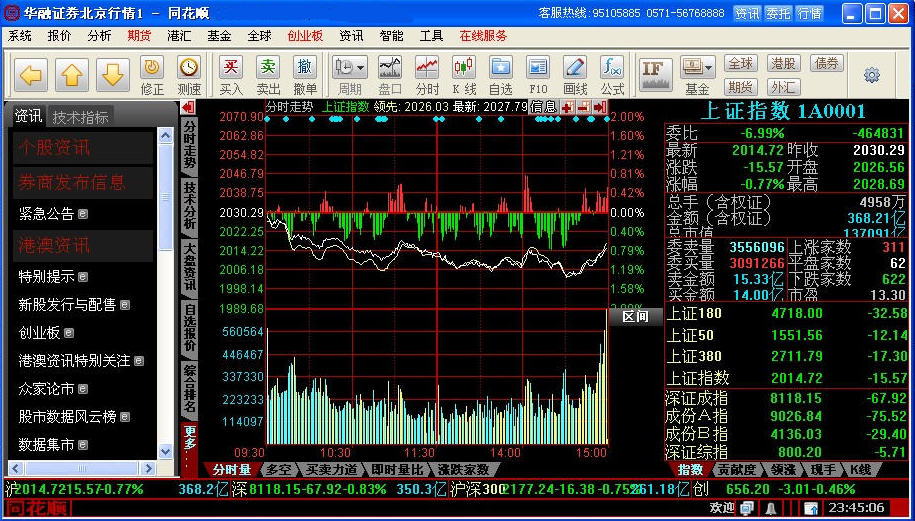
Task: Open the 盘口 order book view
Action: click(390, 76)
